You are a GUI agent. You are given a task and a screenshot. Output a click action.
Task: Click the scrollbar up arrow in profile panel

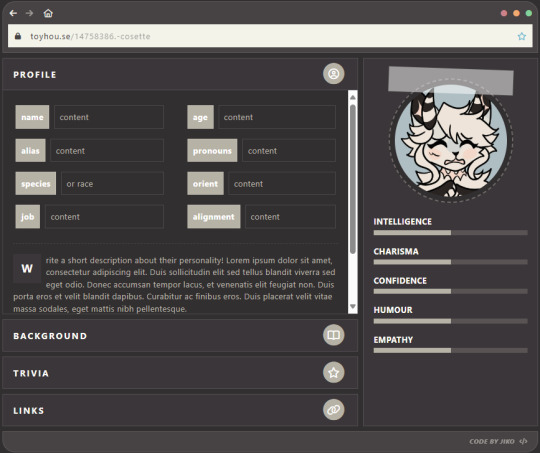click(353, 97)
